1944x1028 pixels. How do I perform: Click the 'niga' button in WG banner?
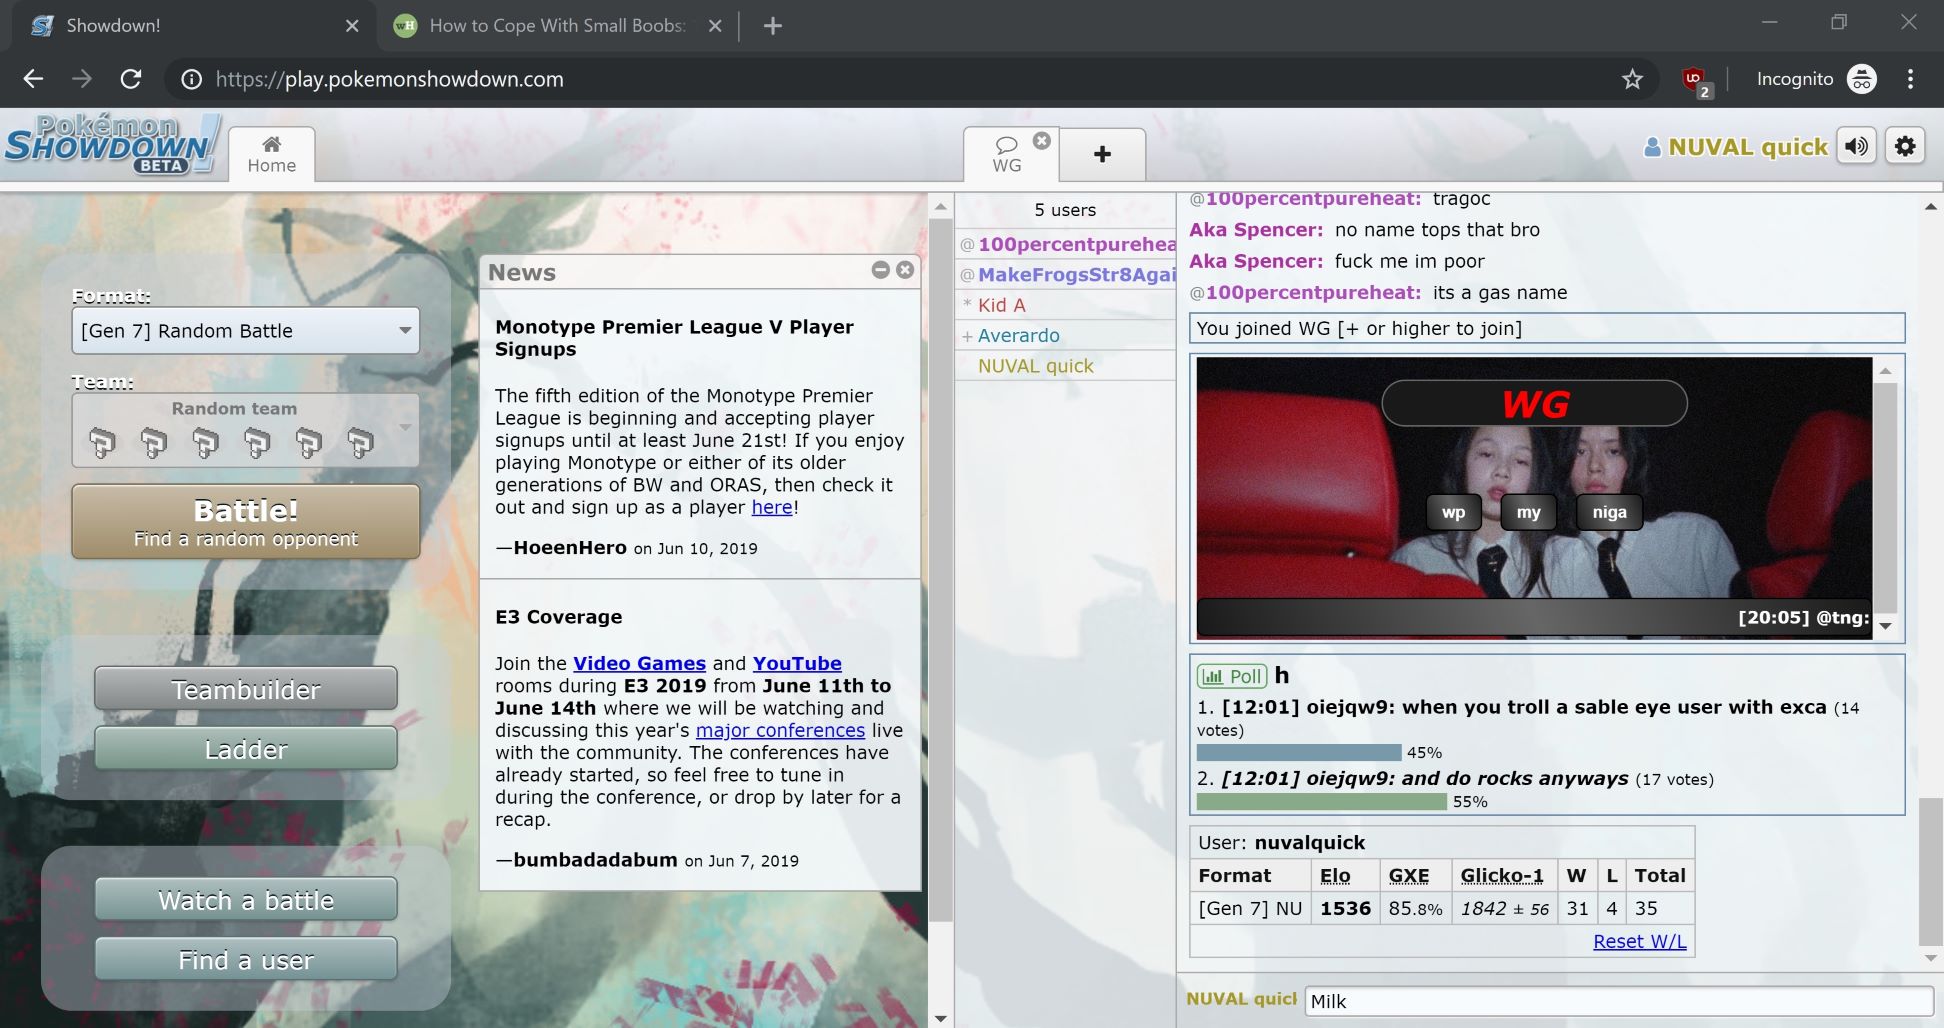tap(1609, 512)
